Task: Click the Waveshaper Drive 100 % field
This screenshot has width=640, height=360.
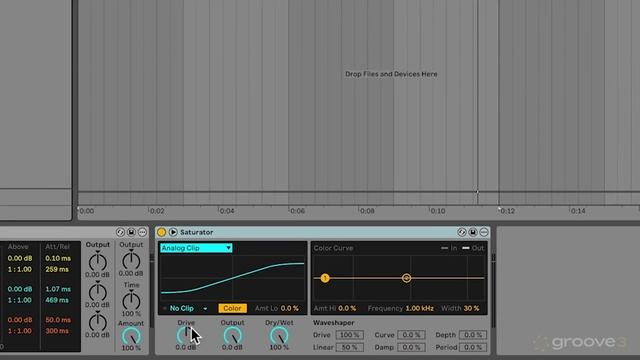Action: [349, 335]
